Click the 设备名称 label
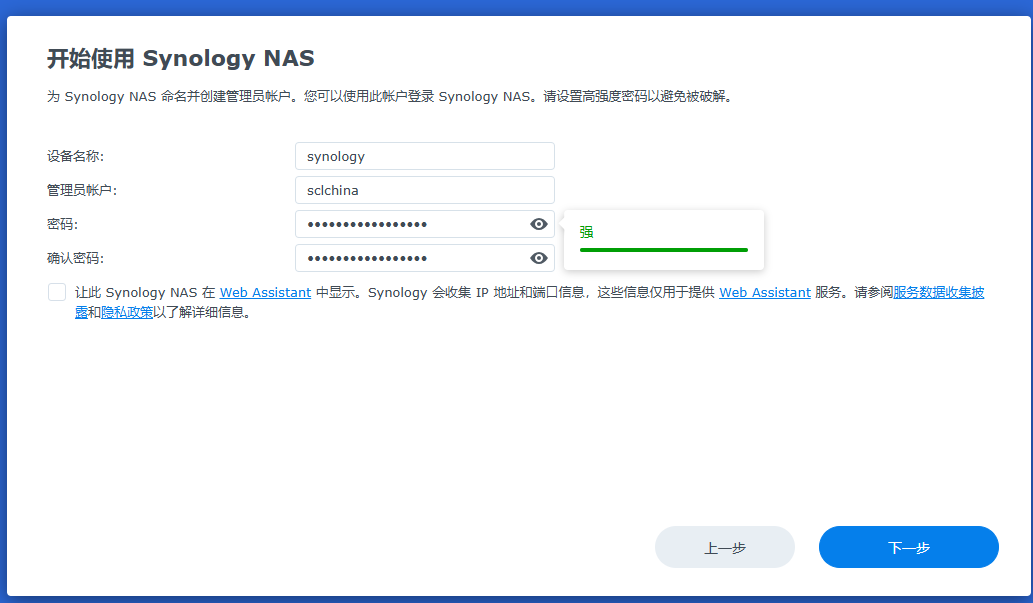Image resolution: width=1033 pixels, height=603 pixels. 75,156
